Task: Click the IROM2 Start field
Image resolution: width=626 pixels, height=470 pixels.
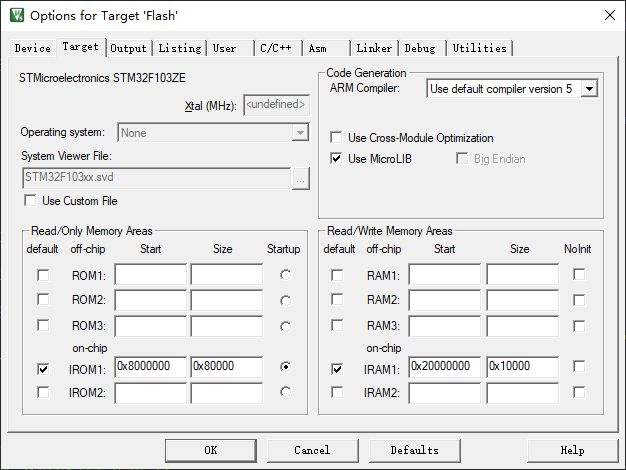Action: (x=151, y=393)
